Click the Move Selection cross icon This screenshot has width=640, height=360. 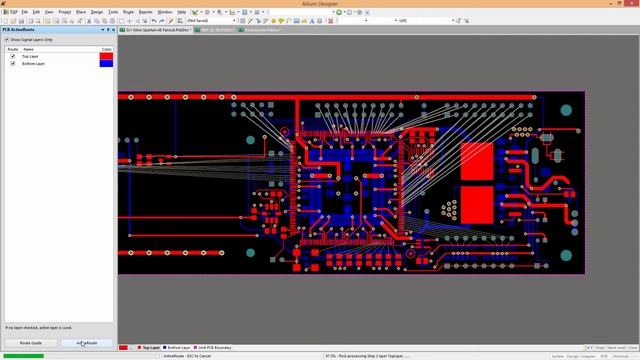[x=129, y=21]
